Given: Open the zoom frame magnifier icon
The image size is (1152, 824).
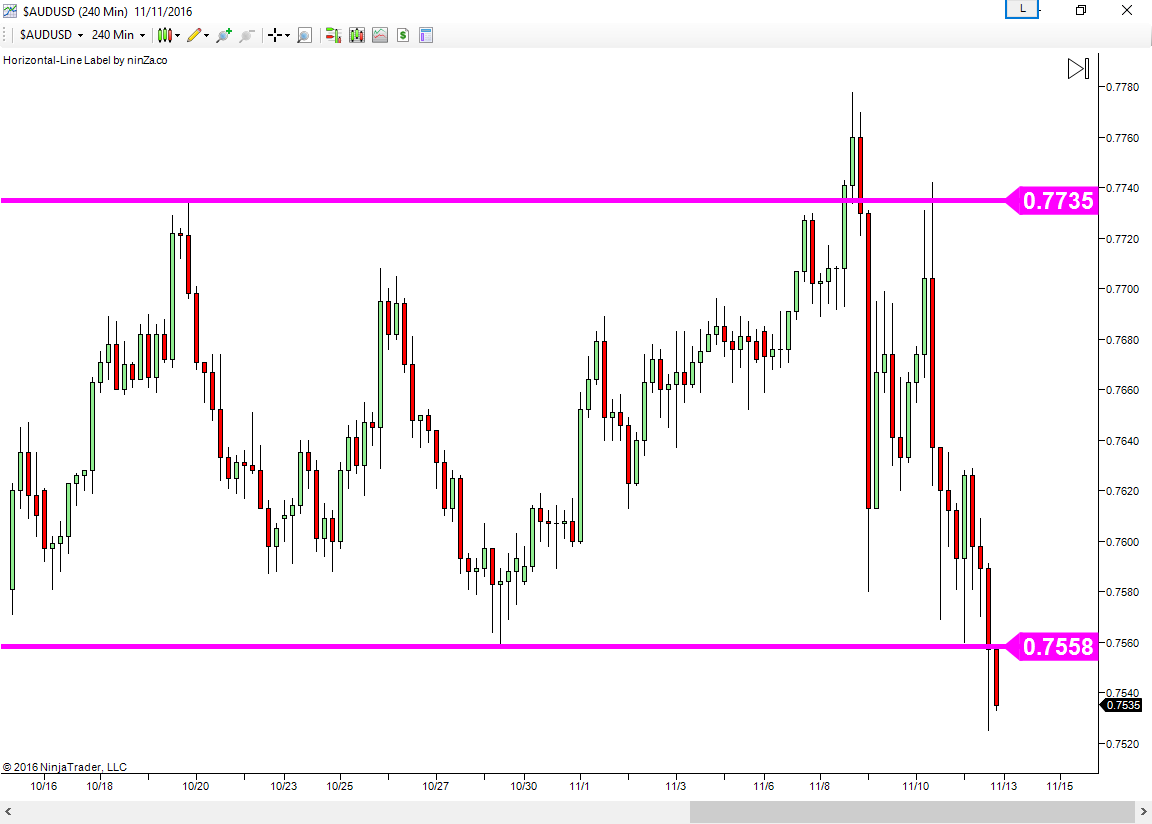Looking at the screenshot, I should [x=304, y=35].
